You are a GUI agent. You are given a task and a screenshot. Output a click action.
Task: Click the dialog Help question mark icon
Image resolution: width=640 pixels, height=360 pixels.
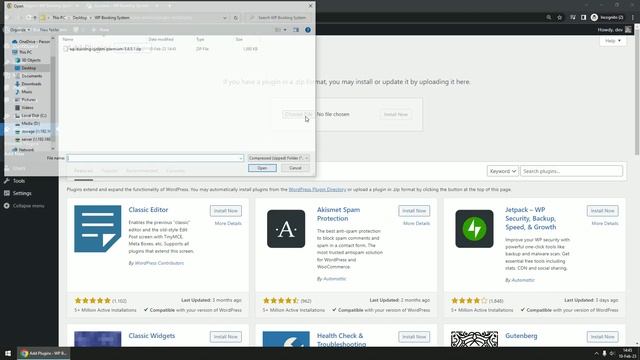point(308,30)
